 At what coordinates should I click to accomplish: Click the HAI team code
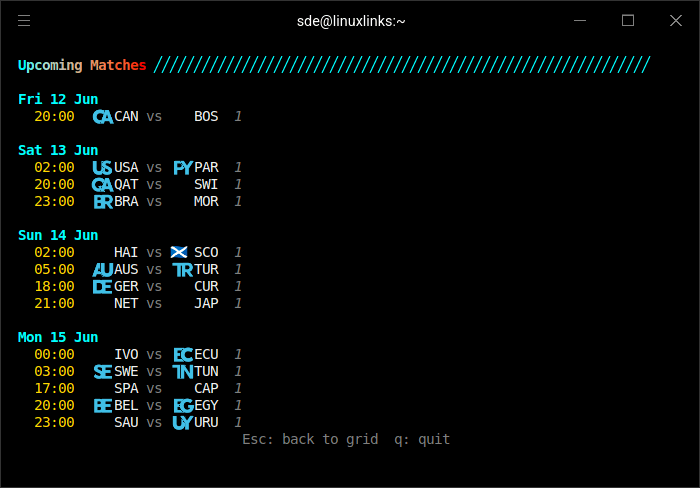tap(126, 252)
